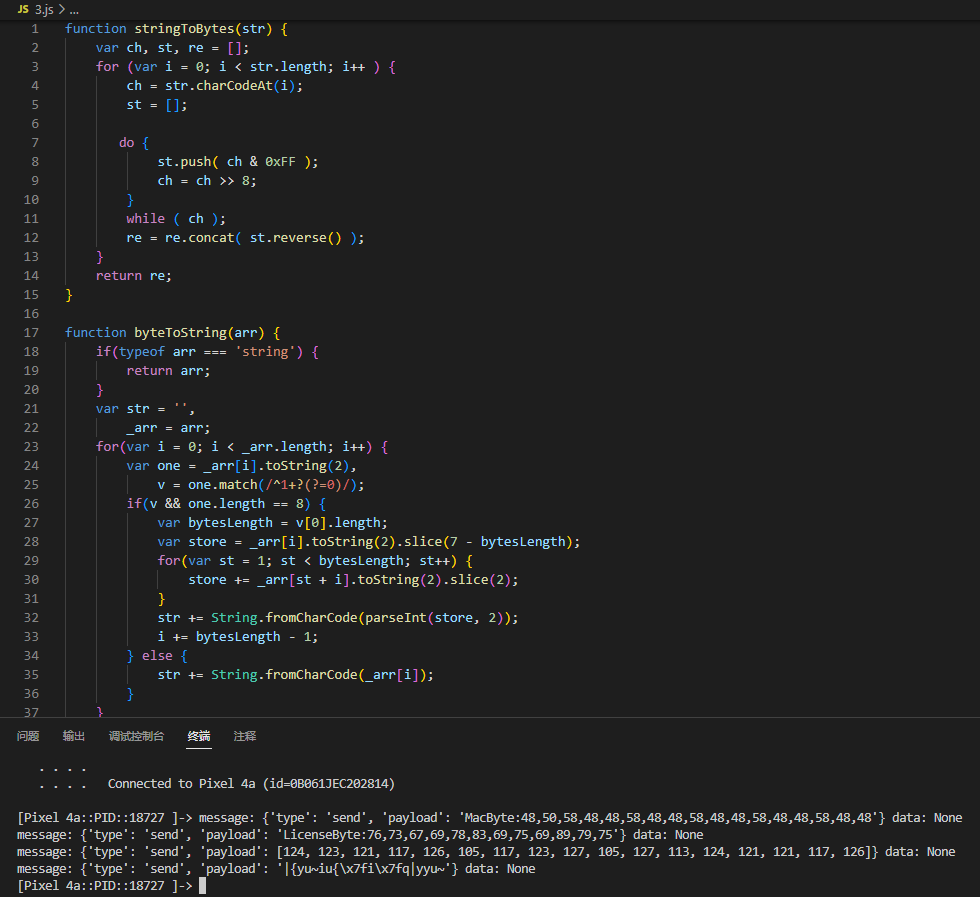Click line number 17 in the gutter

32,332
